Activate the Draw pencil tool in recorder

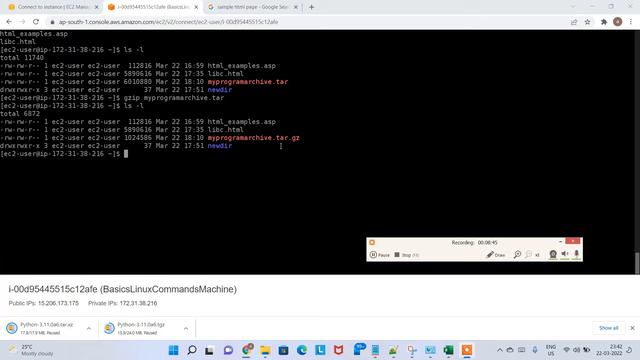click(x=496, y=255)
